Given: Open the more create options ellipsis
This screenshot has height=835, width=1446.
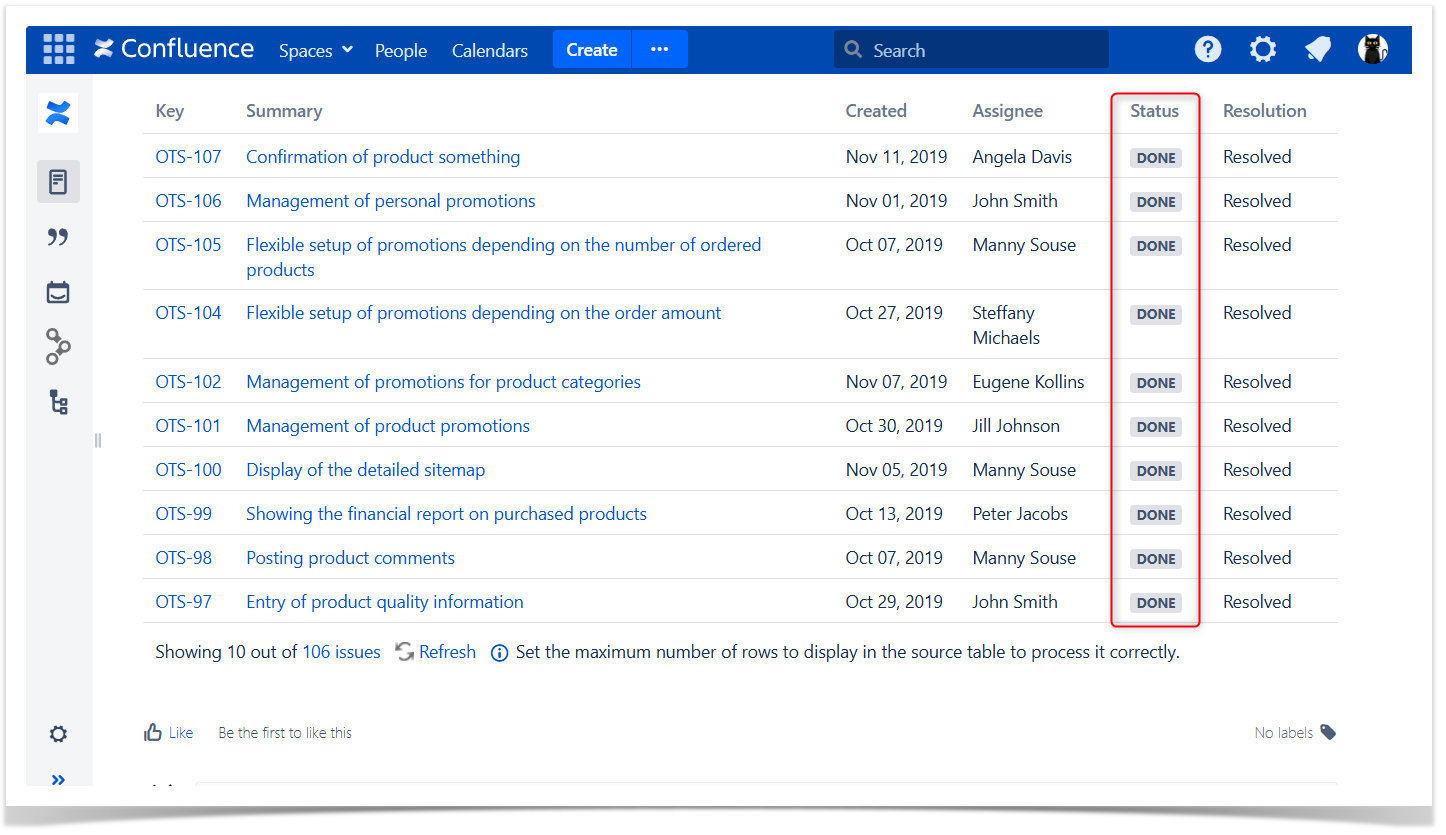Looking at the screenshot, I should 659,49.
